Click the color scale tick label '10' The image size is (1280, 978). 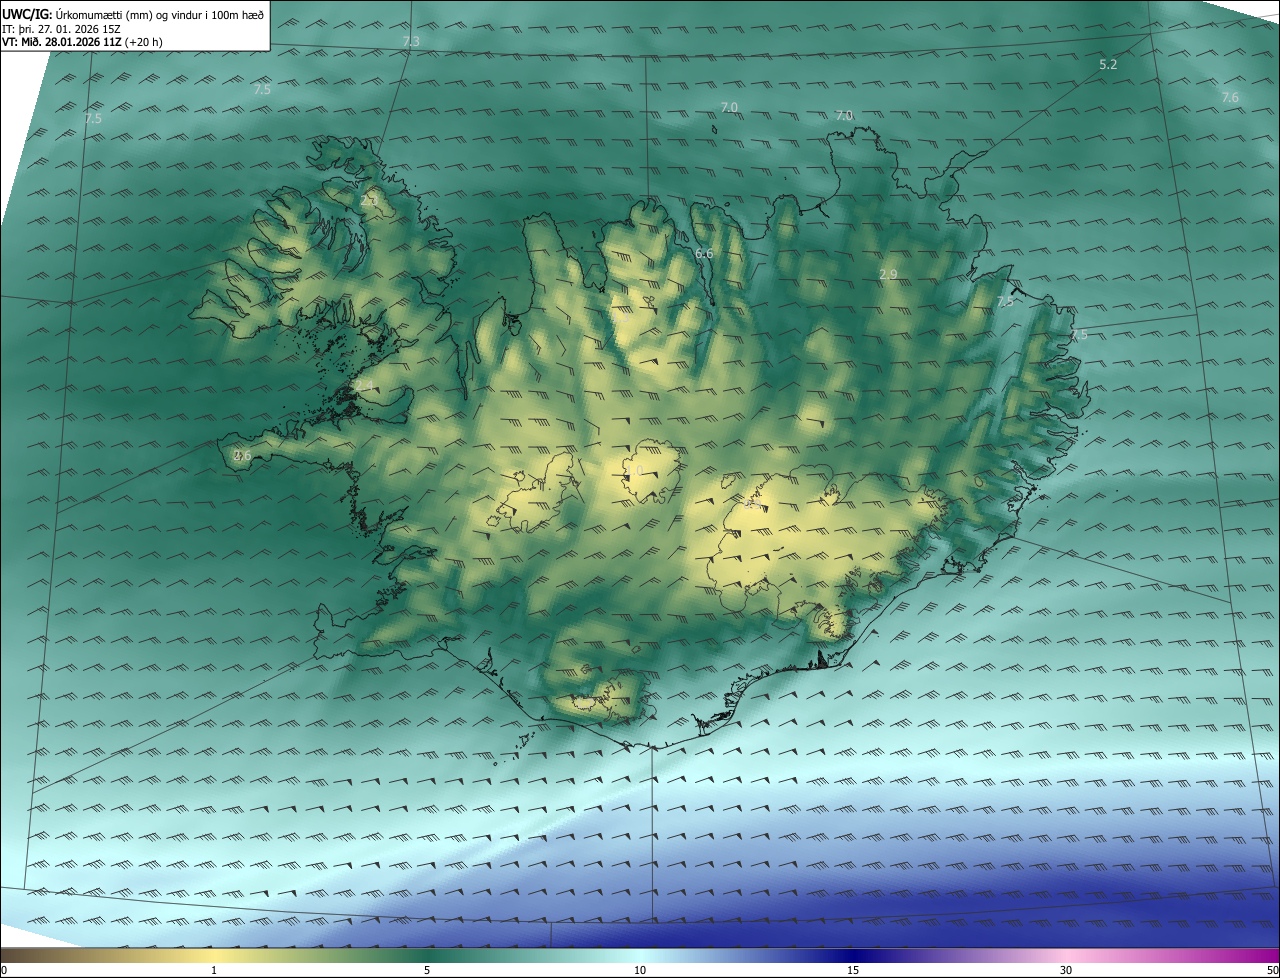(x=640, y=970)
